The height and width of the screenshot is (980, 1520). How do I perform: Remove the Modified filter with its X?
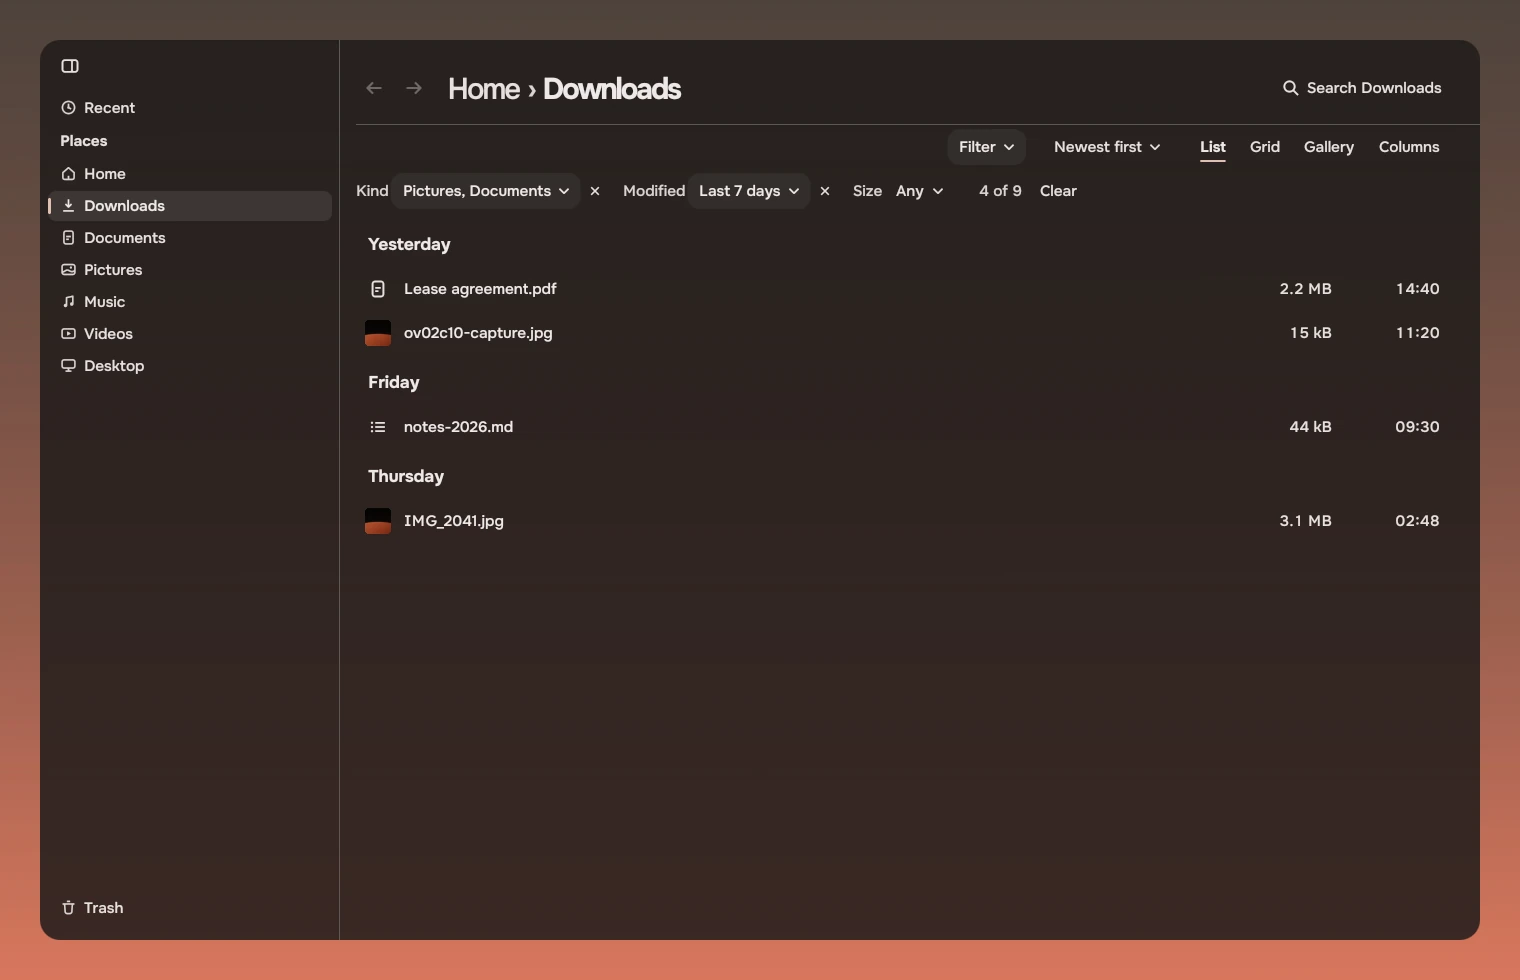[x=825, y=191]
